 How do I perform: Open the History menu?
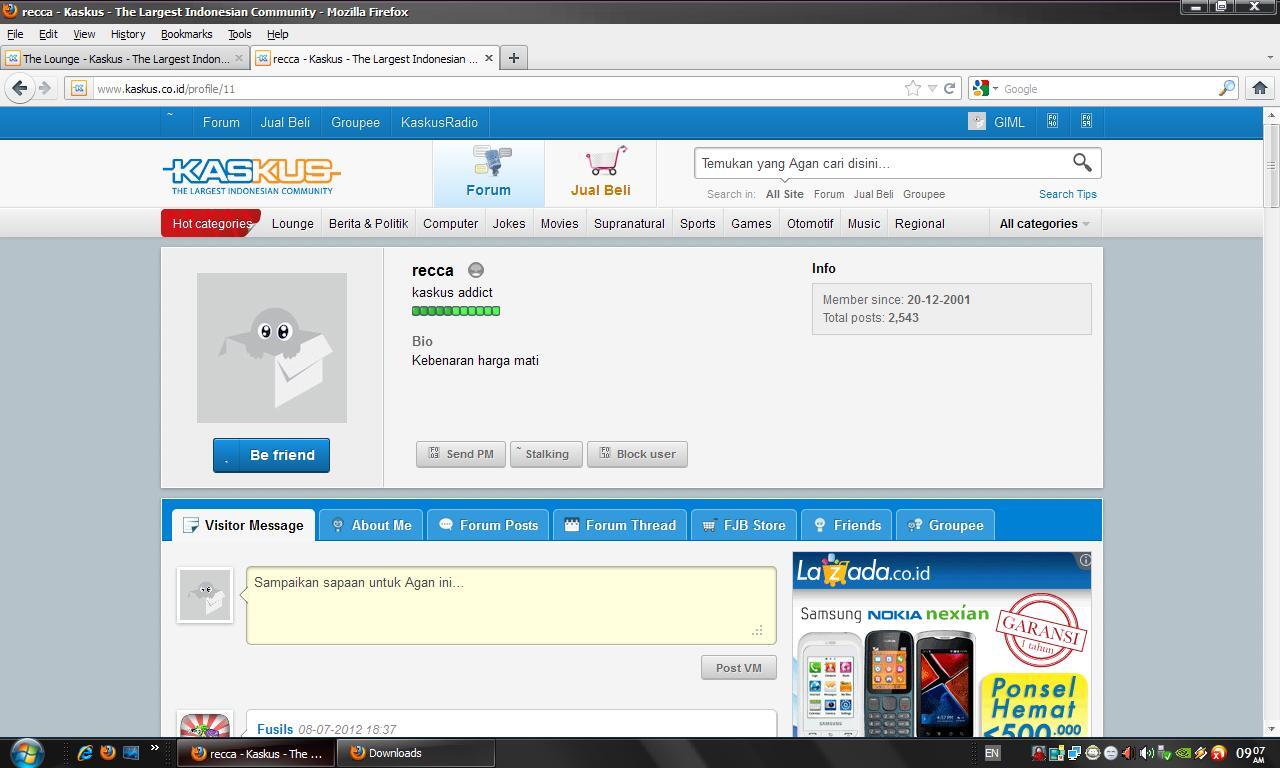(128, 34)
